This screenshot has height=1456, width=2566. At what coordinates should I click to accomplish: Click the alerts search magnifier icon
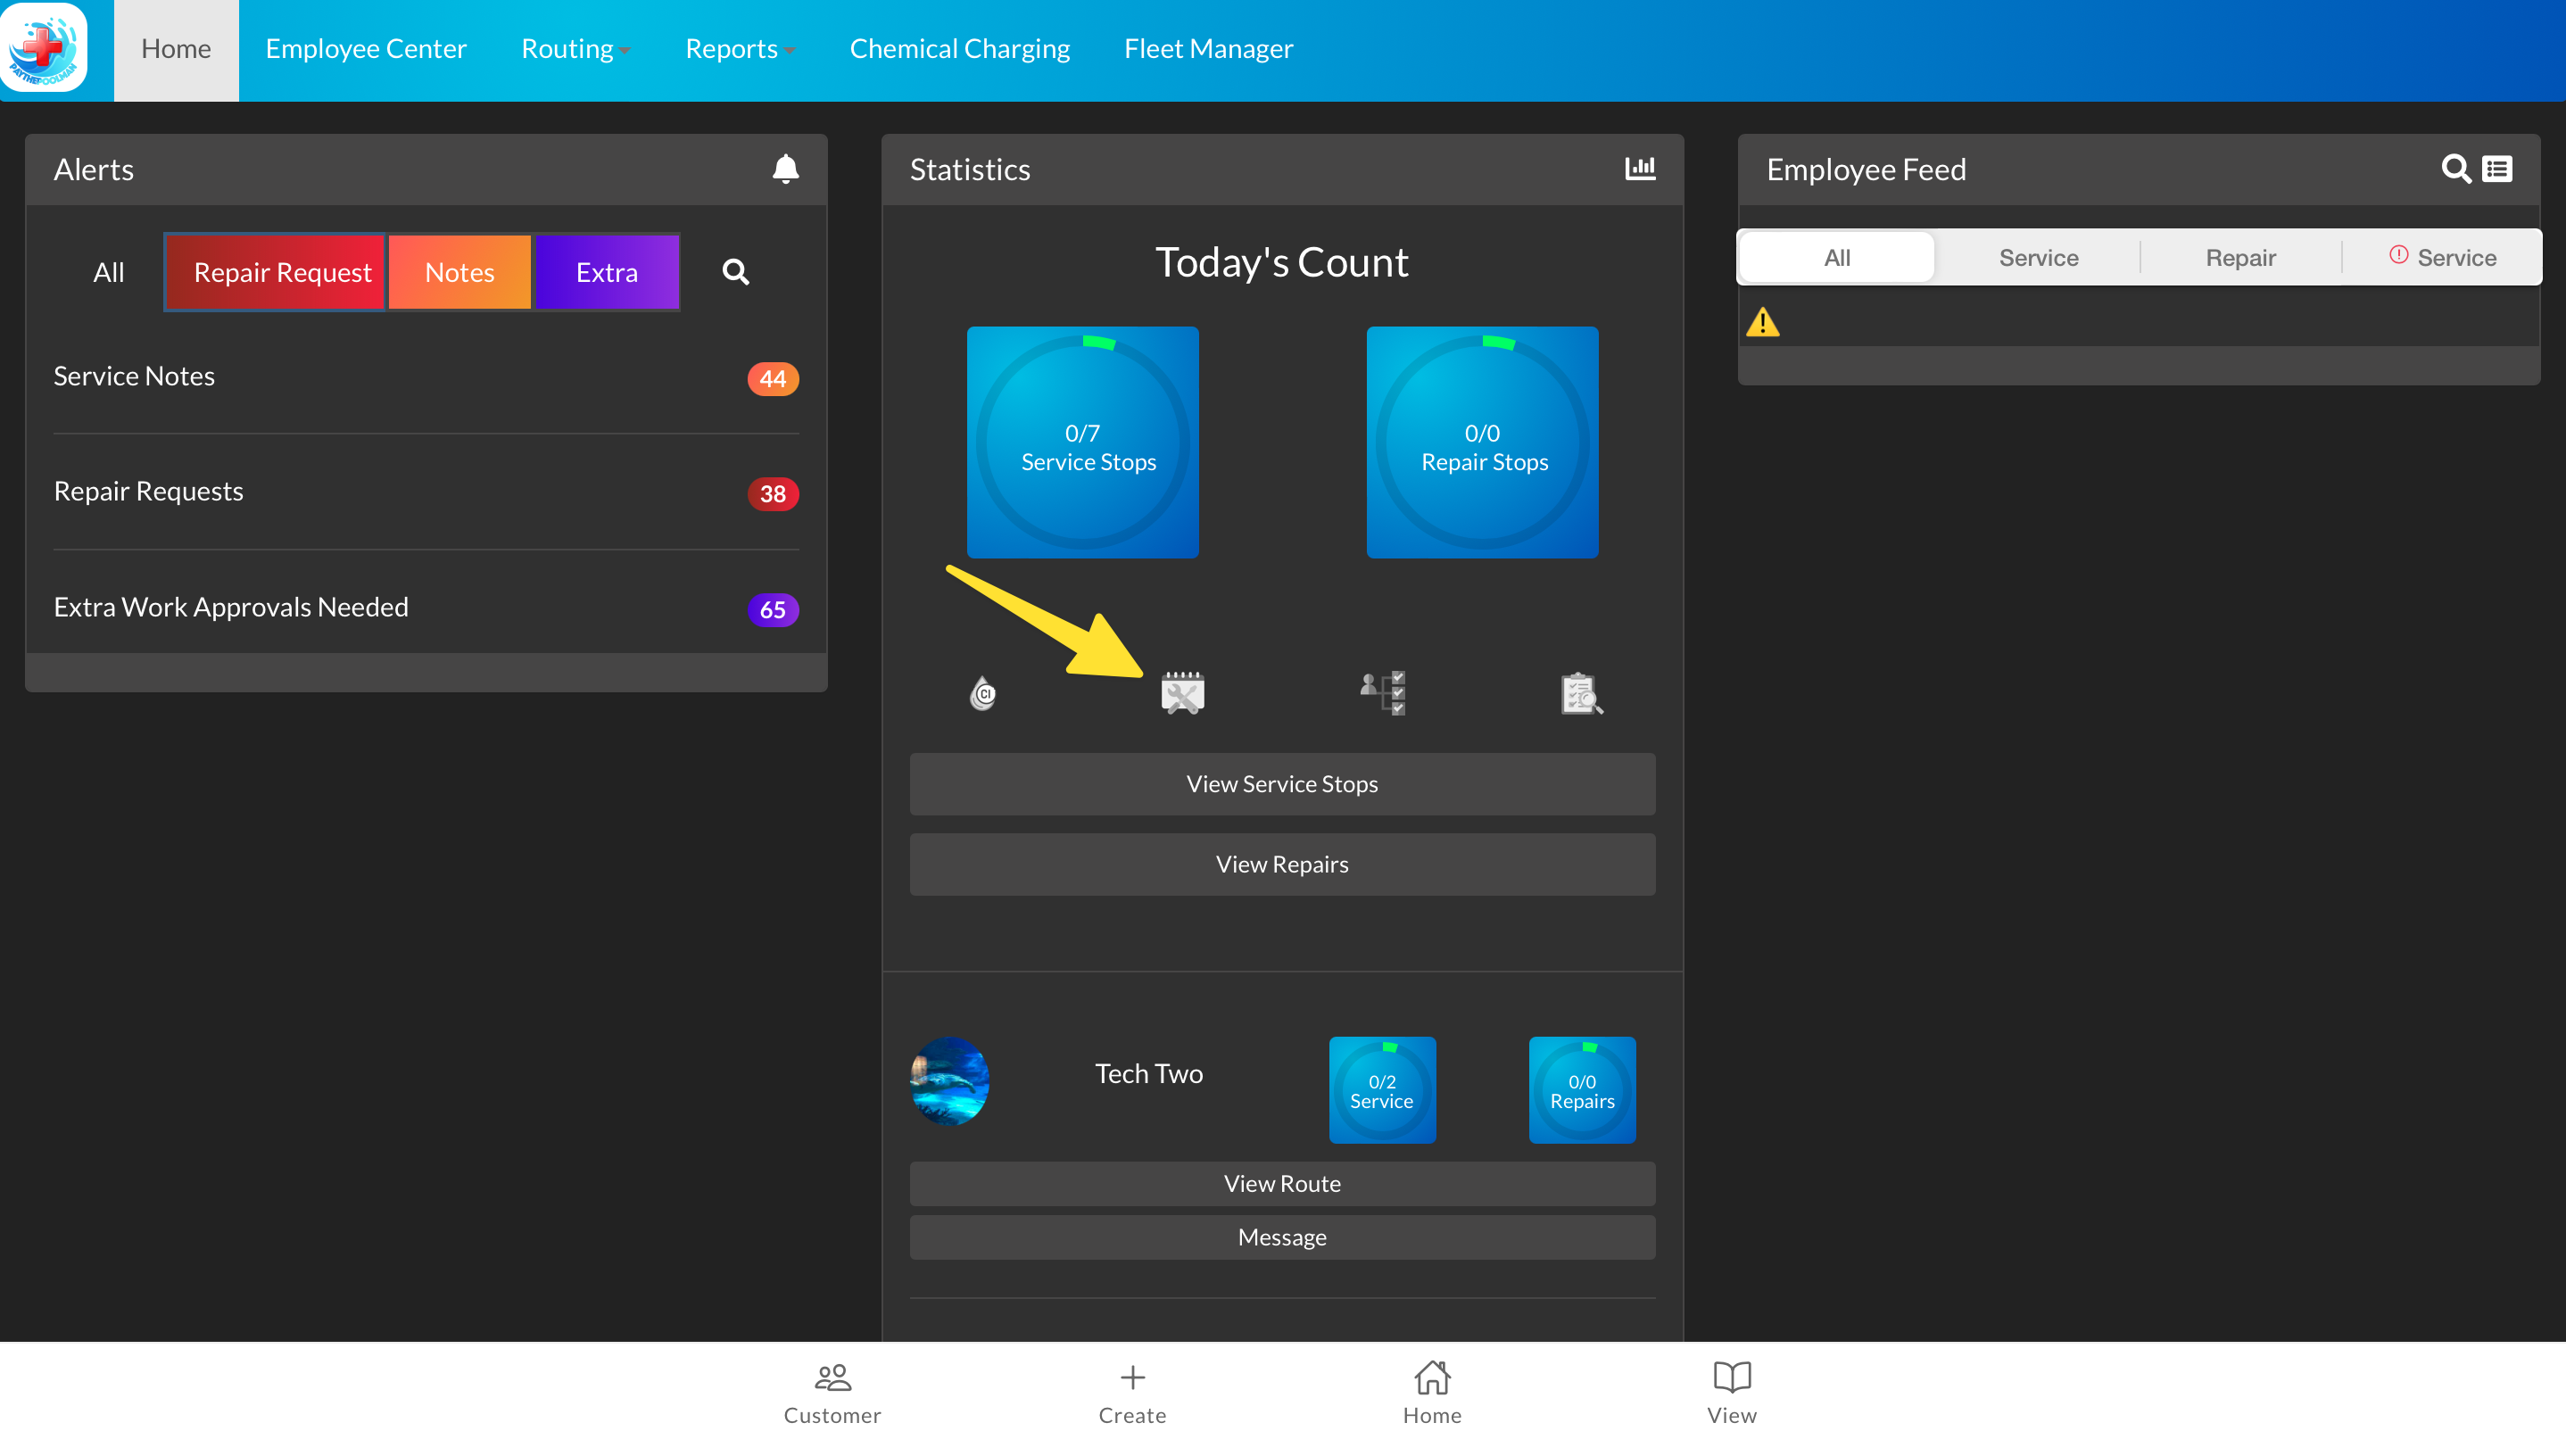pos(735,272)
